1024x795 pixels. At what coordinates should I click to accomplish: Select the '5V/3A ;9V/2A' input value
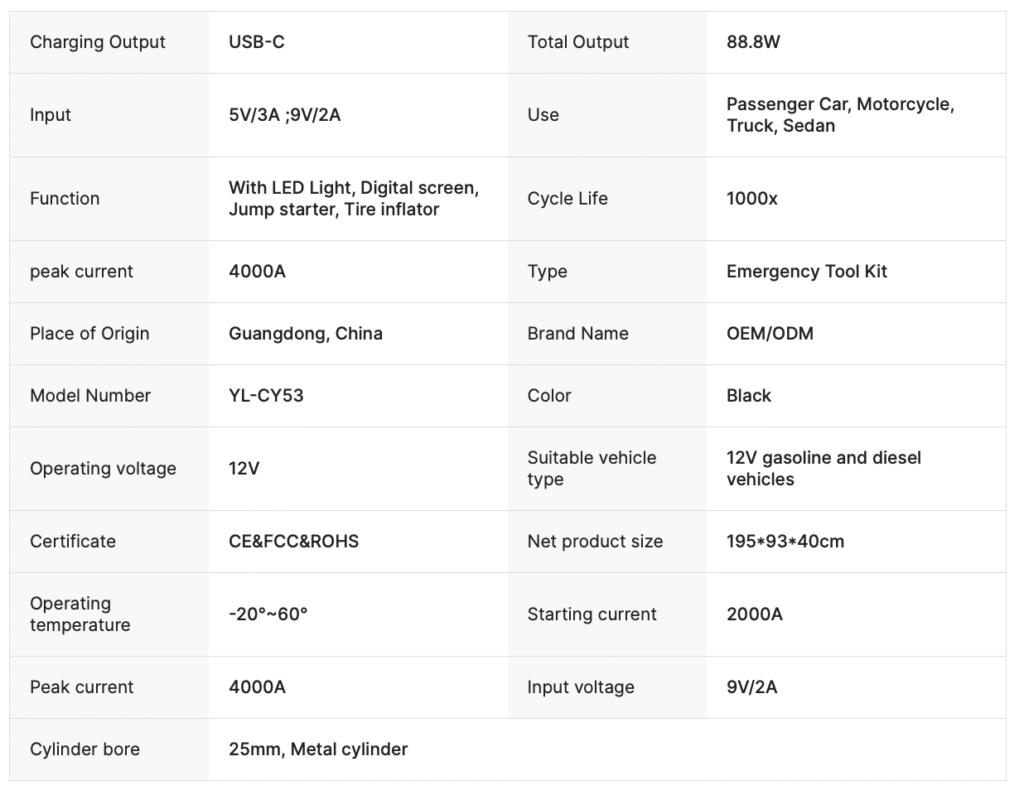284,115
